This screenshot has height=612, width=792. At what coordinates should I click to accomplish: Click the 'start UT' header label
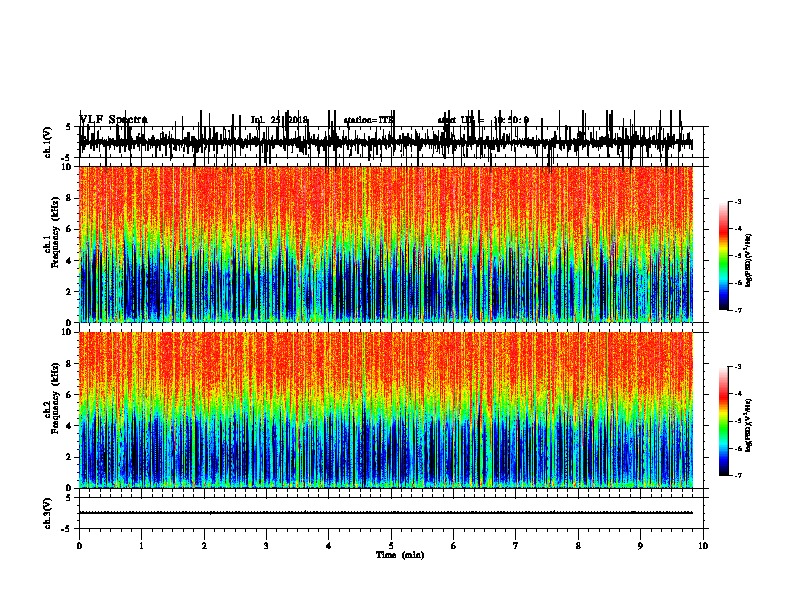tap(455, 120)
